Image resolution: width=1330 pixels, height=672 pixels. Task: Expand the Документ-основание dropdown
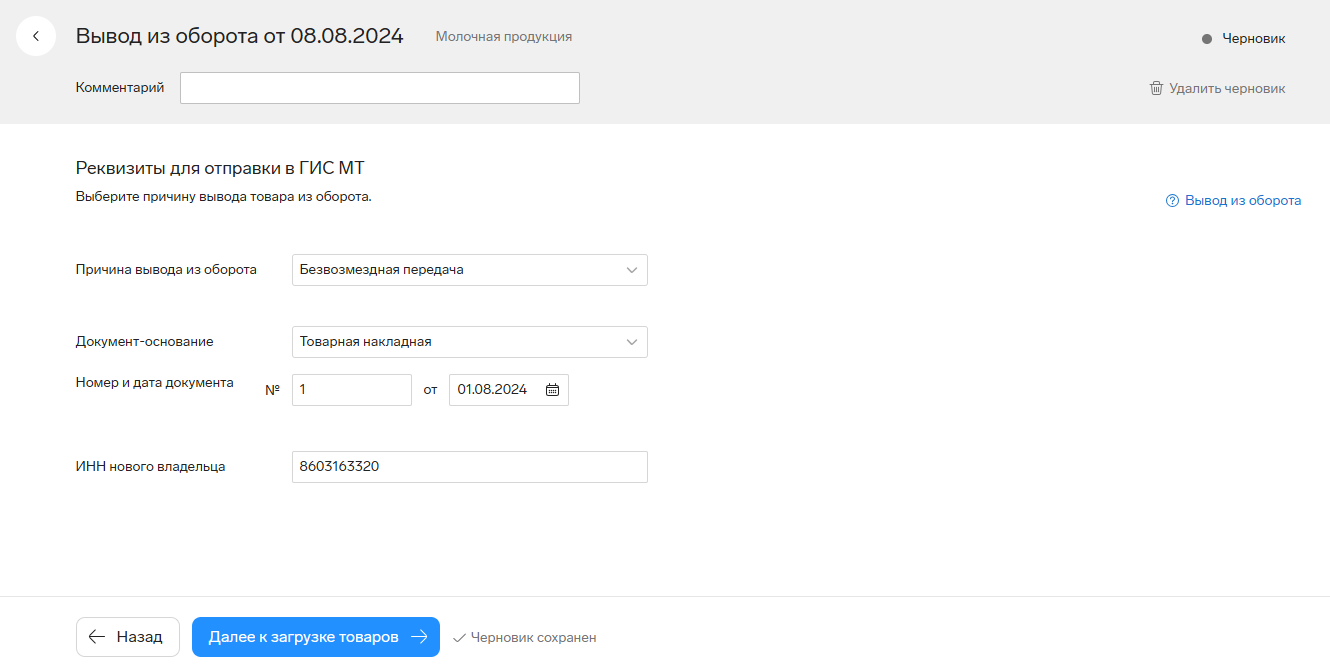[470, 342]
